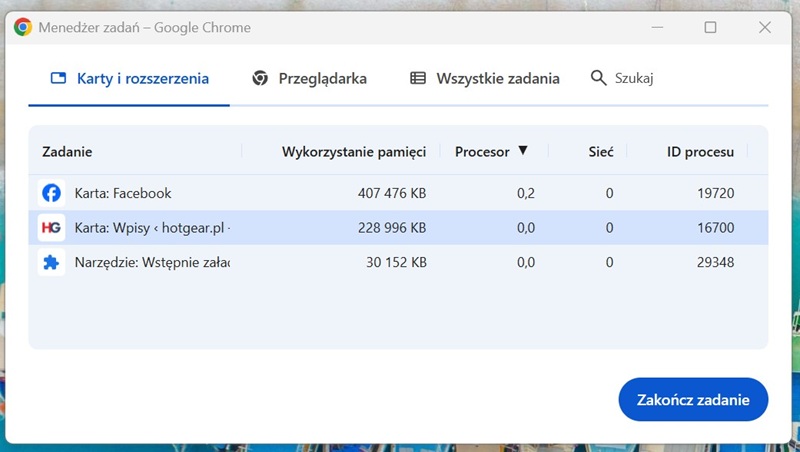
Task: Sort by ID procesu column
Action: tap(700, 152)
